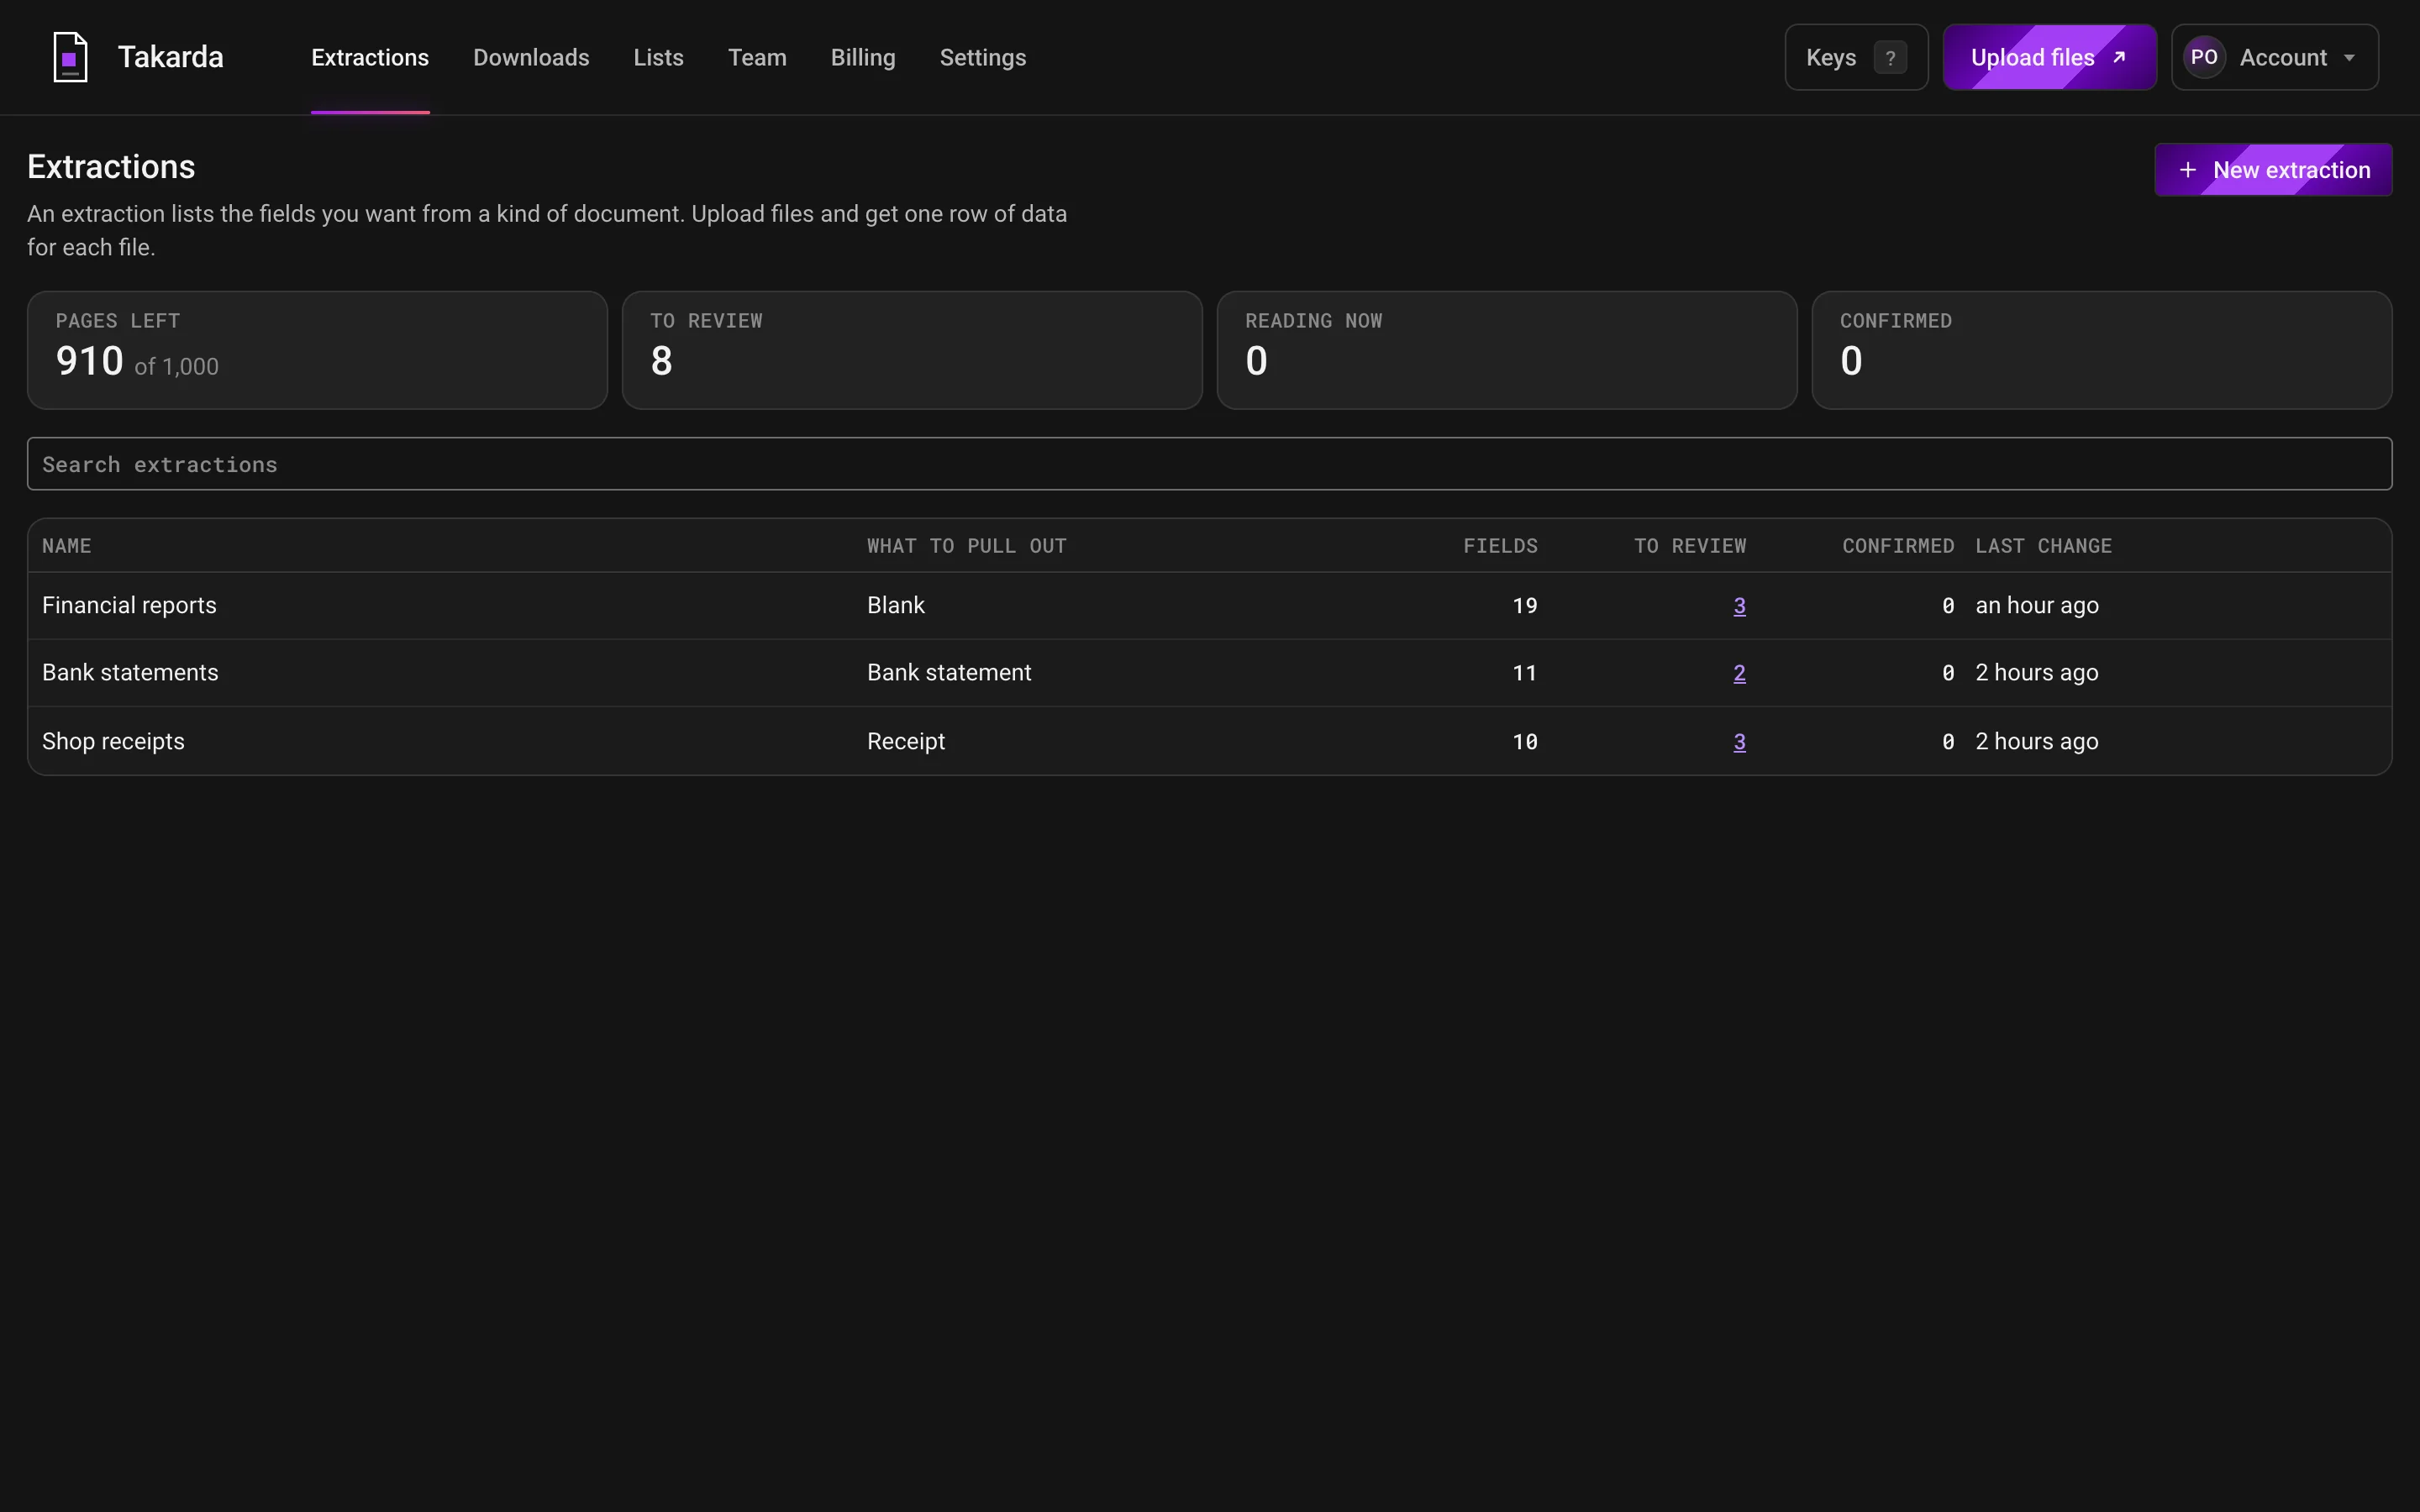
Task: Create a New extraction
Action: (2273, 170)
